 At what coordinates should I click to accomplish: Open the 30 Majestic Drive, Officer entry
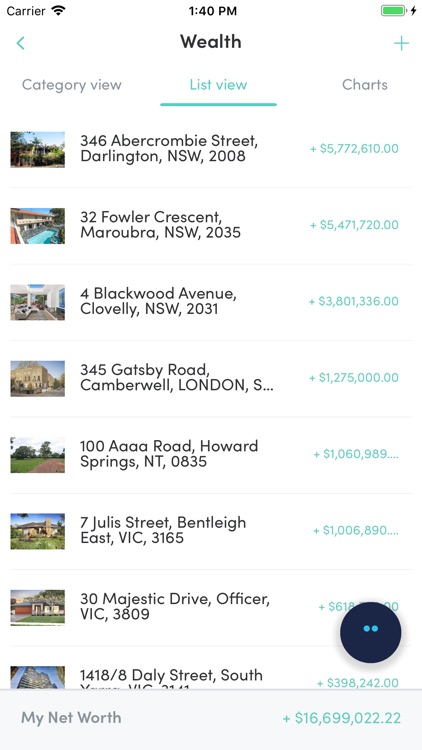[211, 607]
